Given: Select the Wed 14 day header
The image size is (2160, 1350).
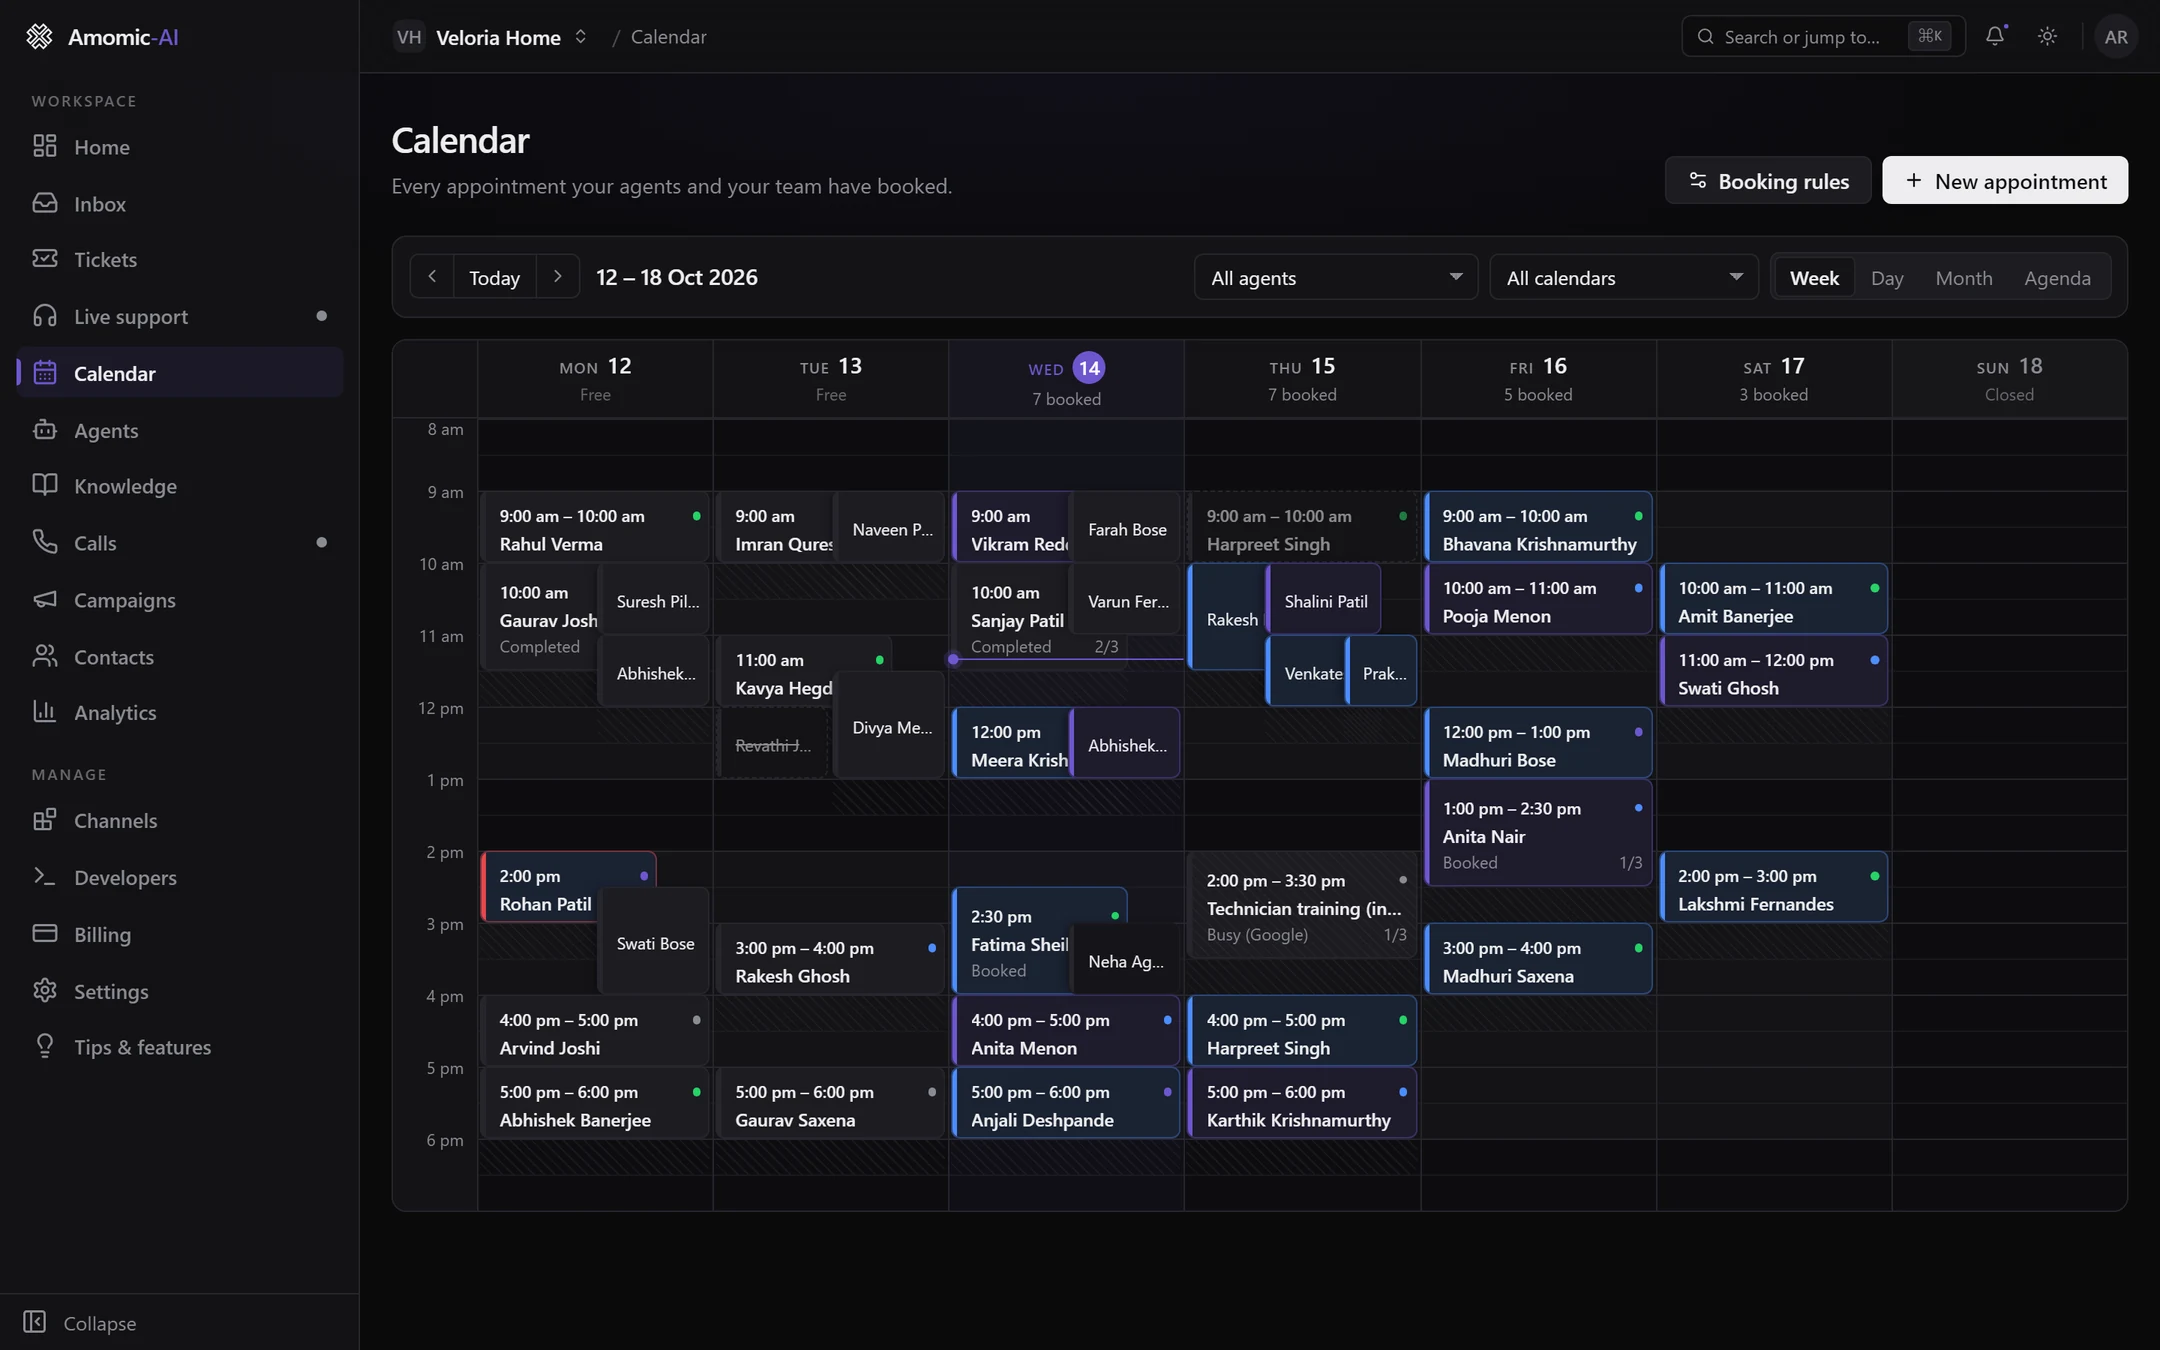Looking at the screenshot, I should tap(1066, 380).
